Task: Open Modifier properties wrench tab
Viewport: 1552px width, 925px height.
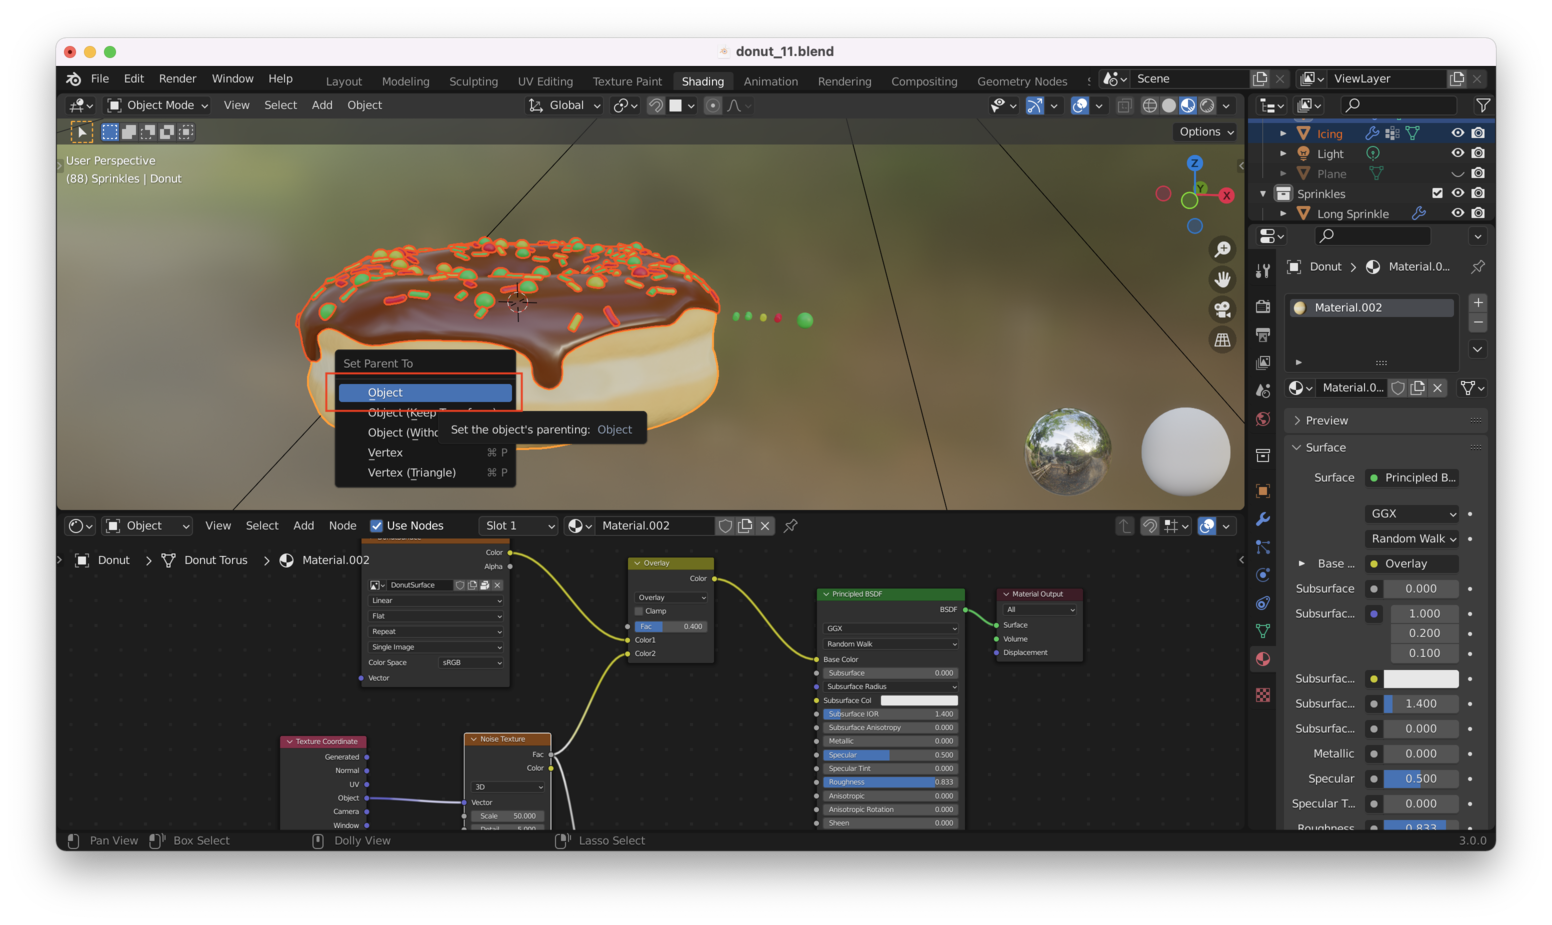Action: [x=1263, y=519]
